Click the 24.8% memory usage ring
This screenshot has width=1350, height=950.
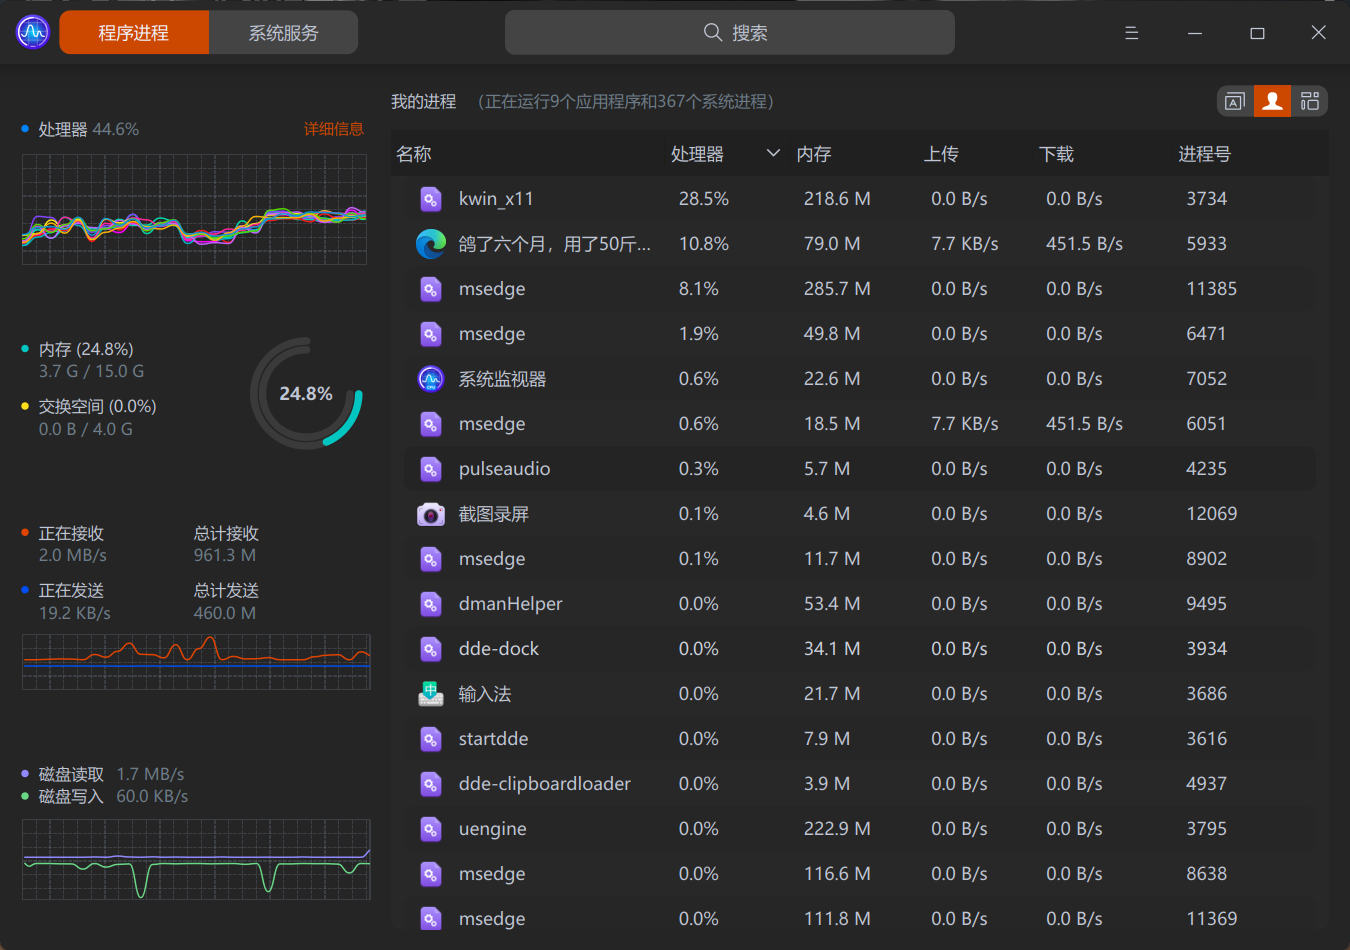point(307,393)
